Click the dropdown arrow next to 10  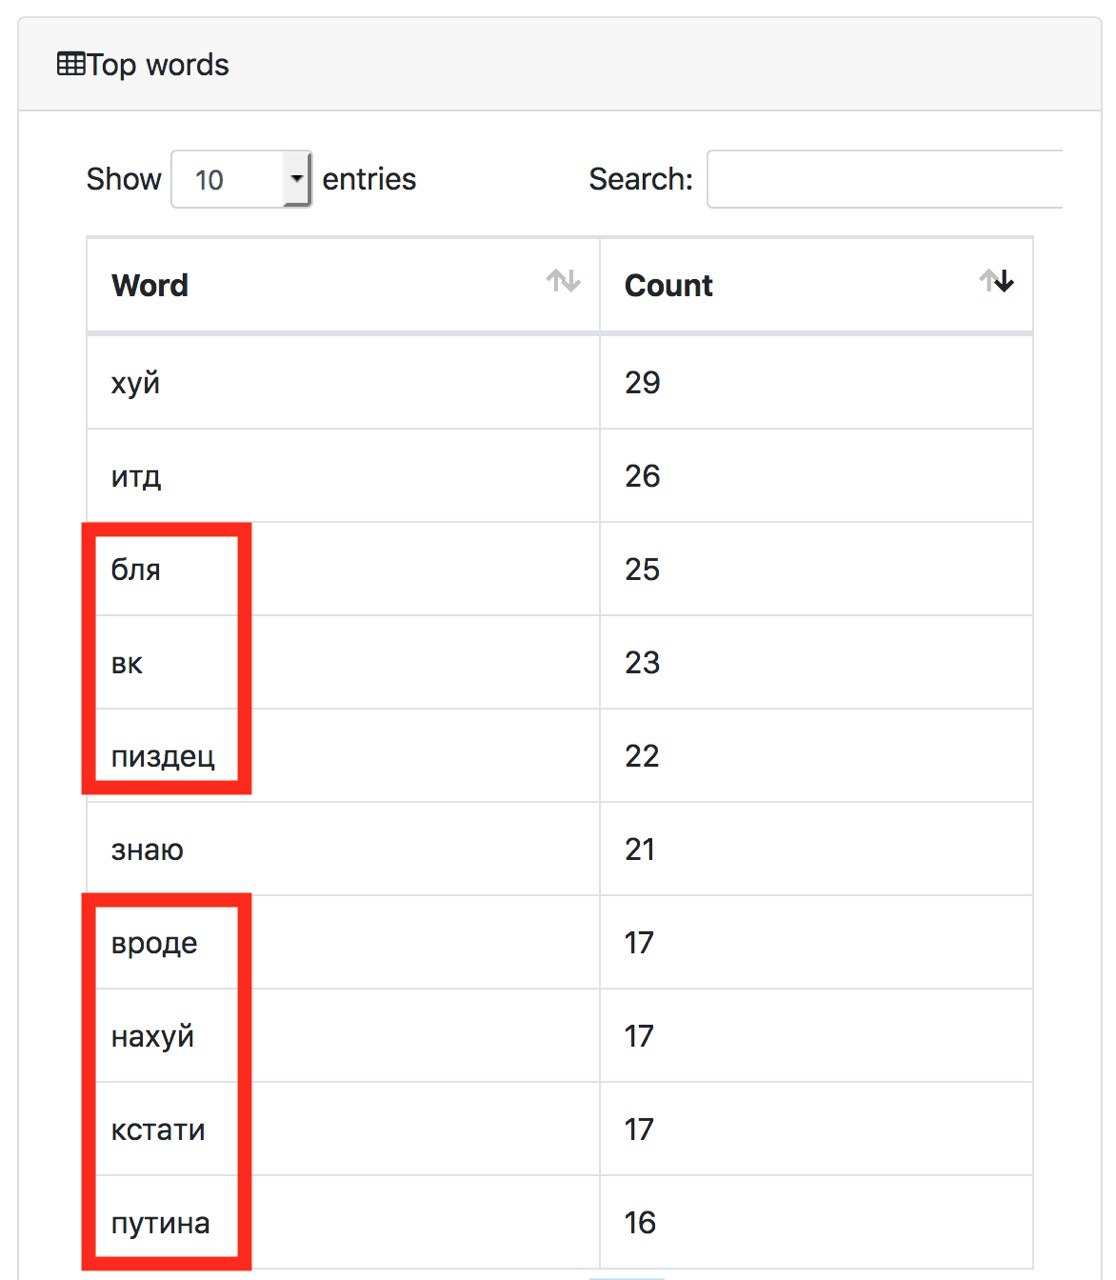[296, 179]
